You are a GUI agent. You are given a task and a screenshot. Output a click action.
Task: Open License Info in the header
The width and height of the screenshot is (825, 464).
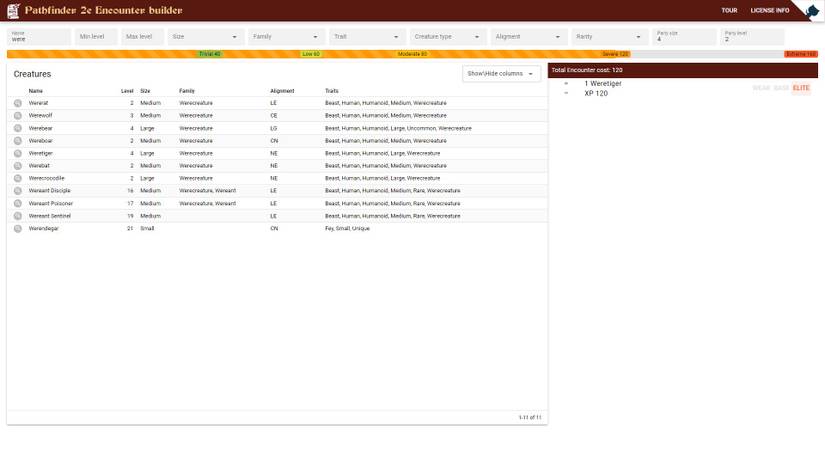tap(769, 10)
